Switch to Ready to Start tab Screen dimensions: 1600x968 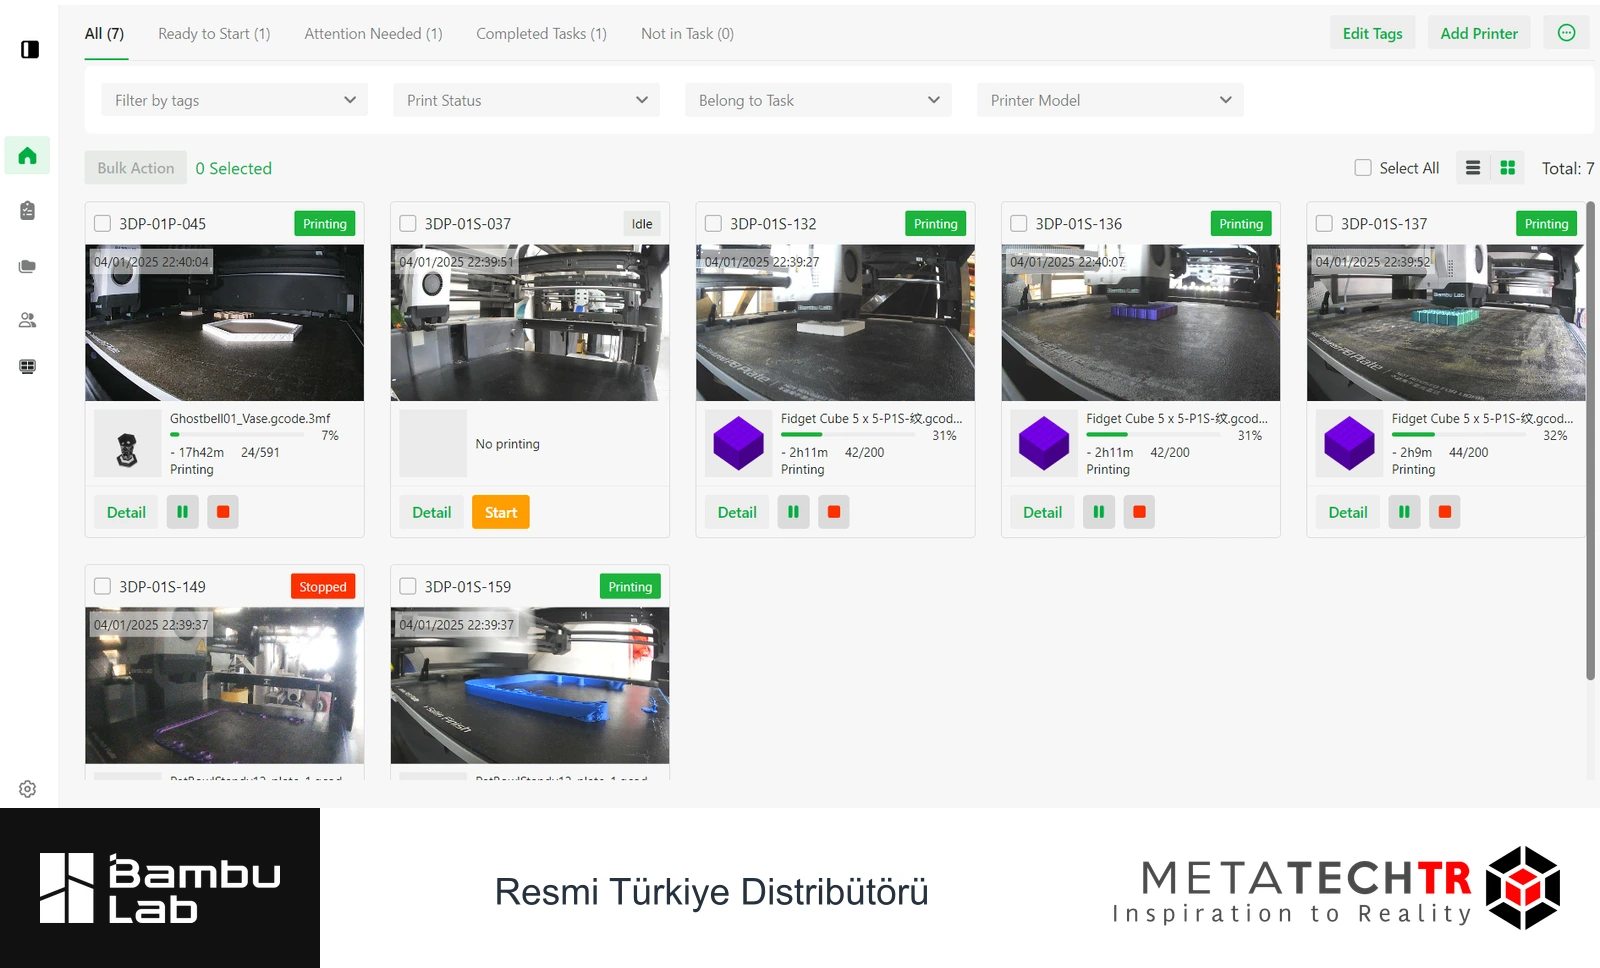coord(214,34)
